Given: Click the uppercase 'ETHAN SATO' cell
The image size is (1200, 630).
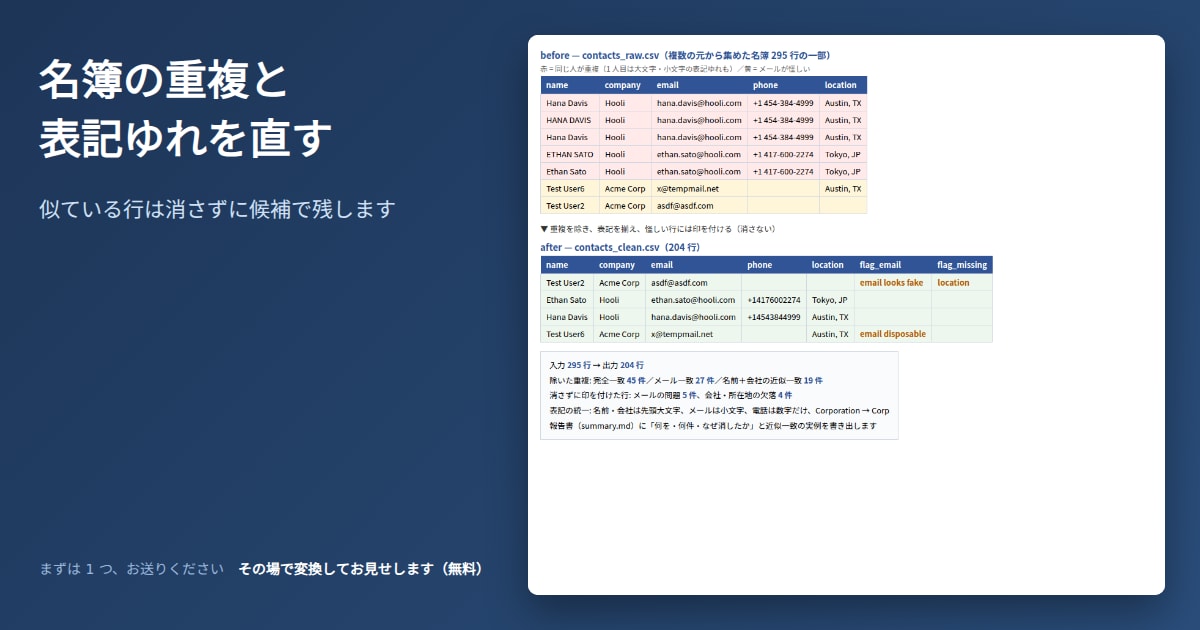Looking at the screenshot, I should [x=570, y=154].
